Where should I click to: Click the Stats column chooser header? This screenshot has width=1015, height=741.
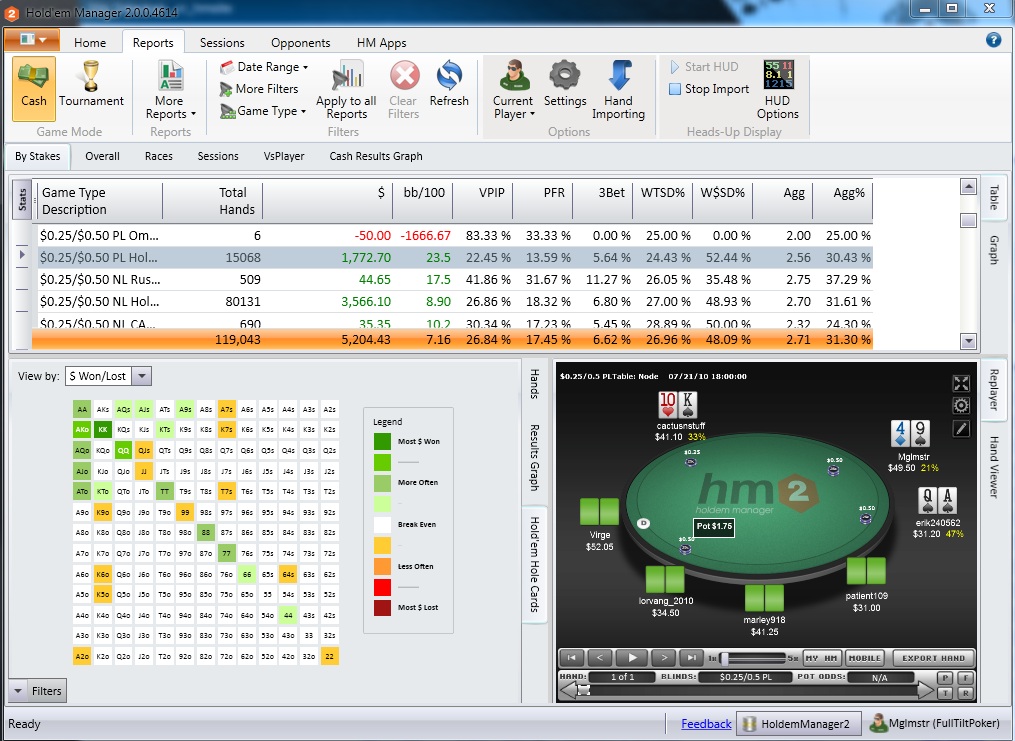pyautogui.click(x=22, y=200)
